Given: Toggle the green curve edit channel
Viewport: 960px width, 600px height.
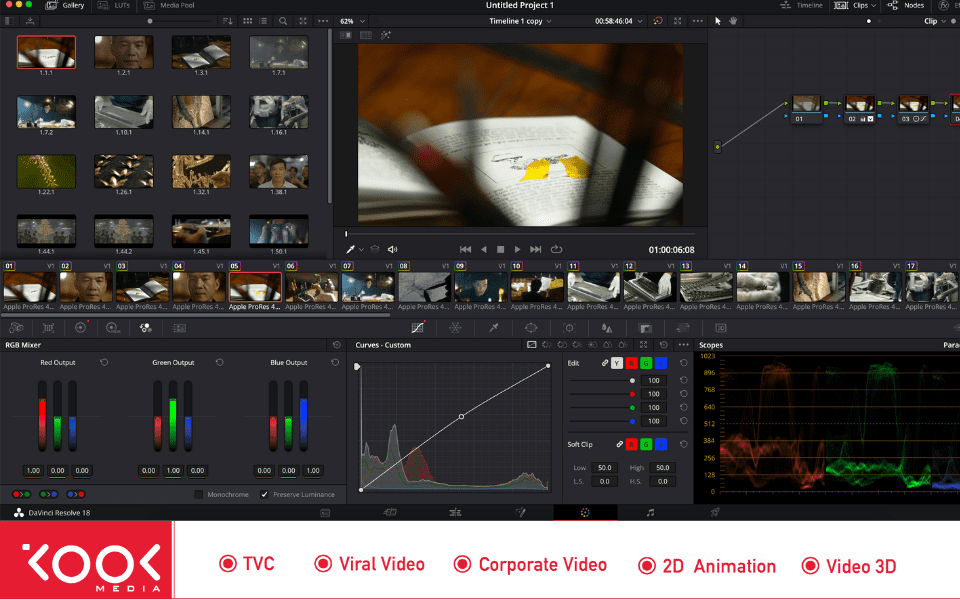Looking at the screenshot, I should 646,363.
